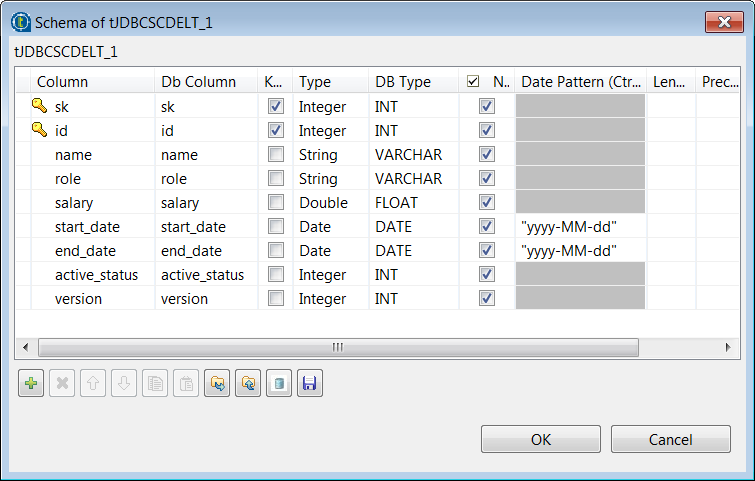Uncheck the Key checkbox for sk row
The image size is (755, 481).
click(x=276, y=105)
